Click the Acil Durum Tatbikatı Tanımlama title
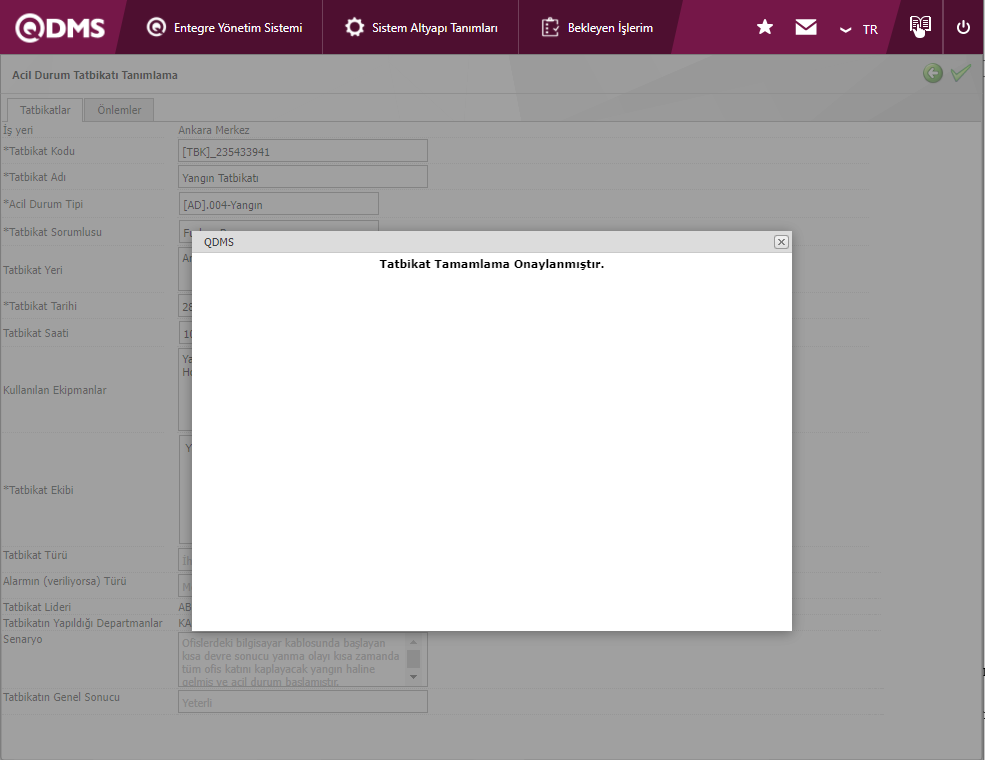This screenshot has width=985, height=760. click(95, 75)
